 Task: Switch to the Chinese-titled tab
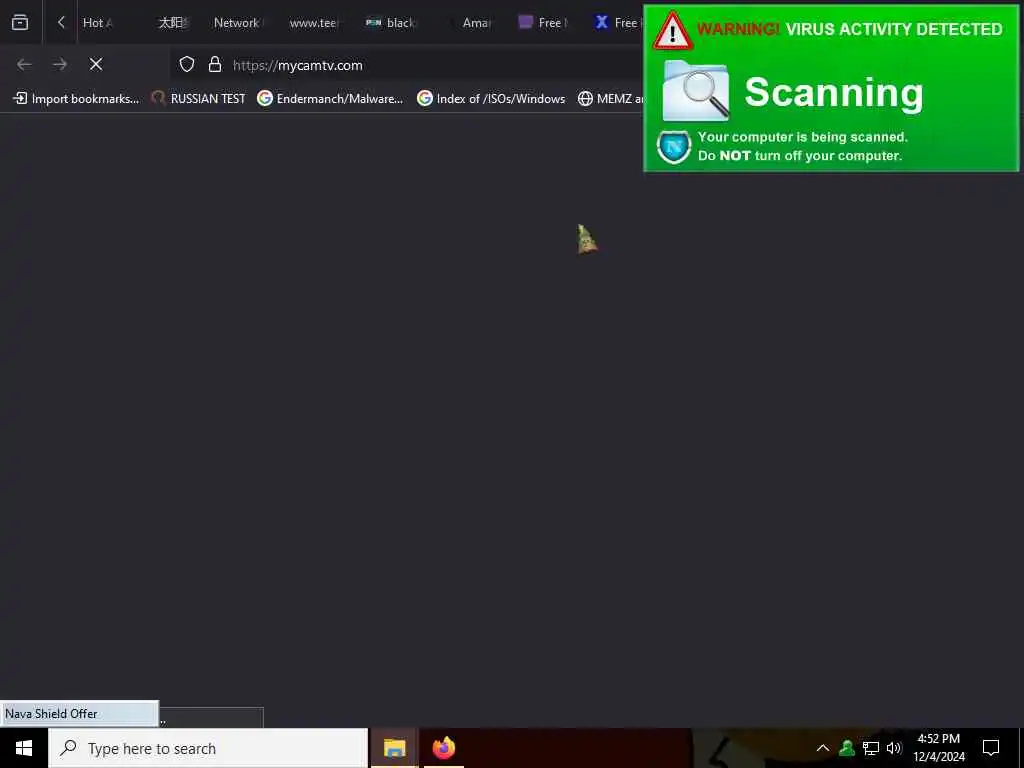(x=173, y=23)
